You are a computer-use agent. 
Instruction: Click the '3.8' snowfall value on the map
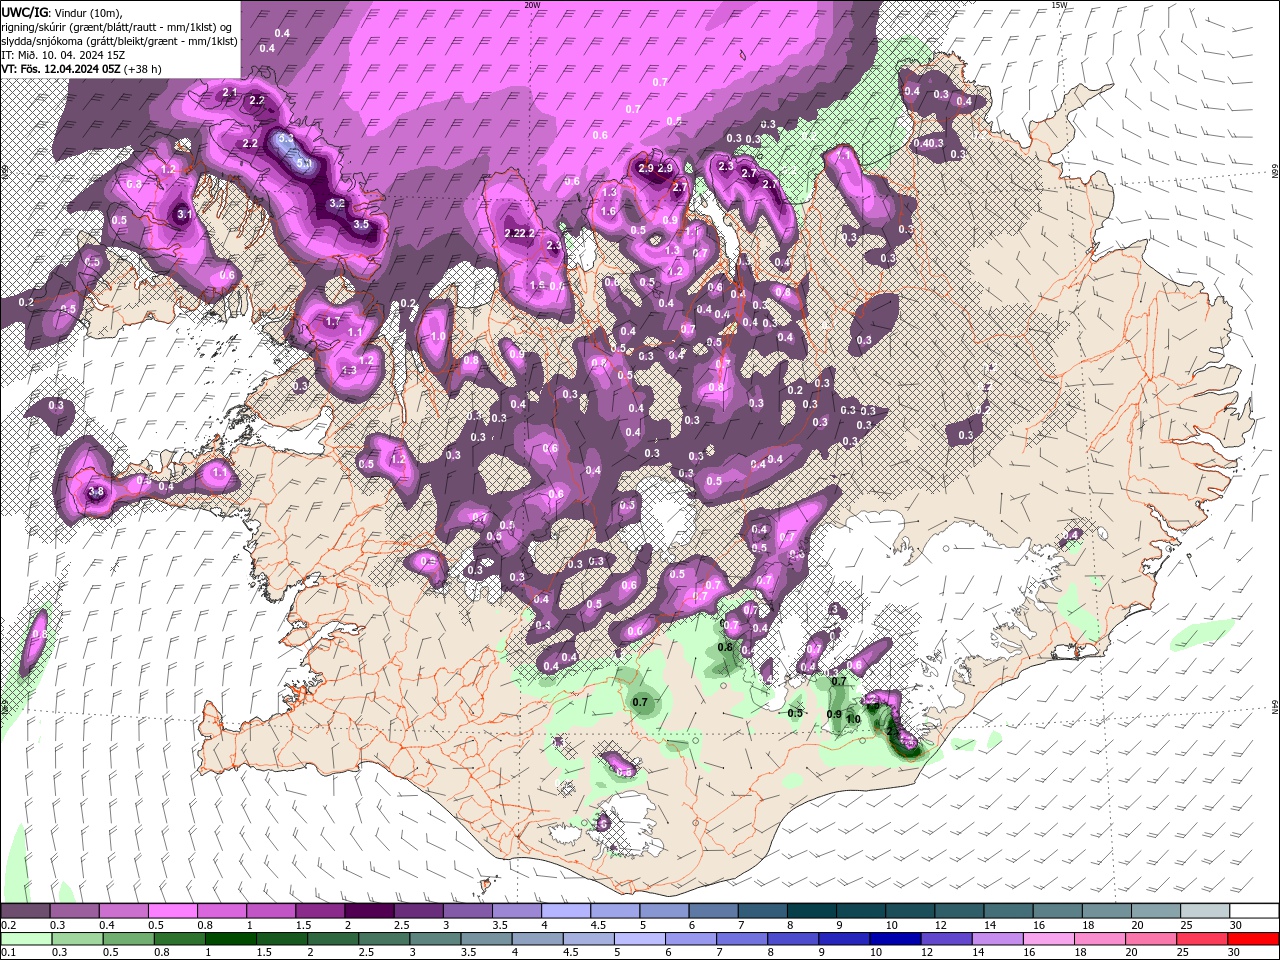click(x=97, y=491)
